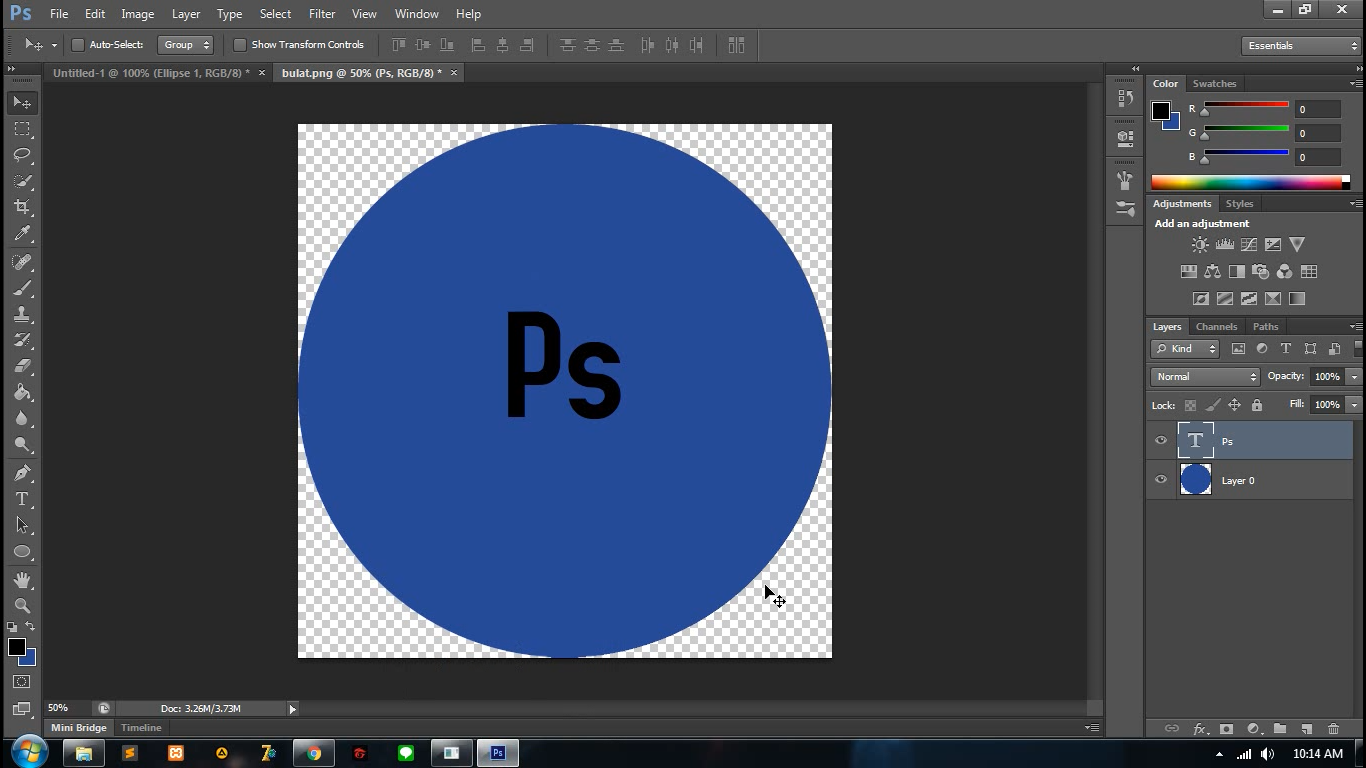This screenshot has width=1366, height=768.
Task: Open the Layers panel menu
Action: (1355, 327)
